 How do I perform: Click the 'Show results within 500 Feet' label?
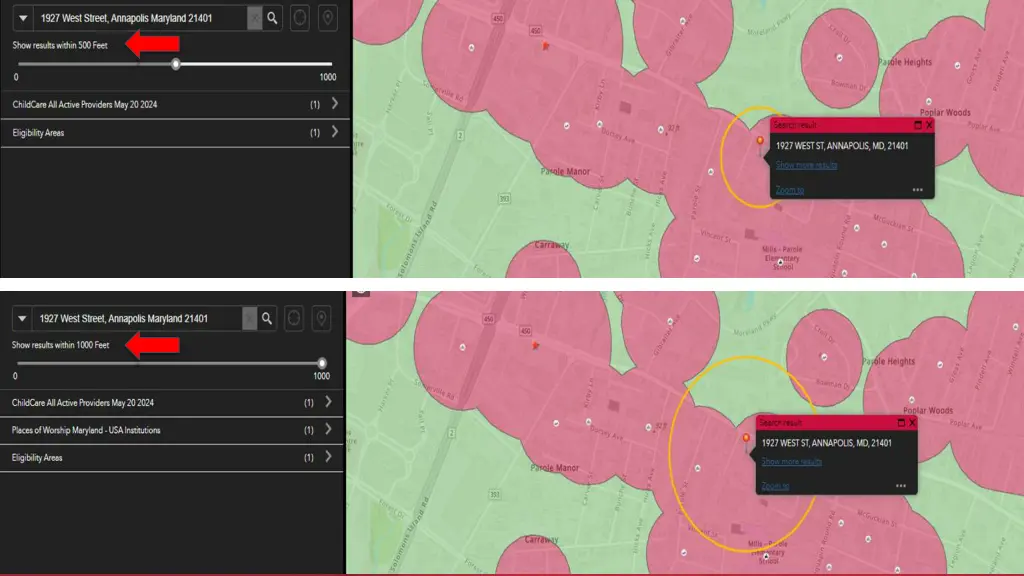pyautogui.click(x=60, y=45)
